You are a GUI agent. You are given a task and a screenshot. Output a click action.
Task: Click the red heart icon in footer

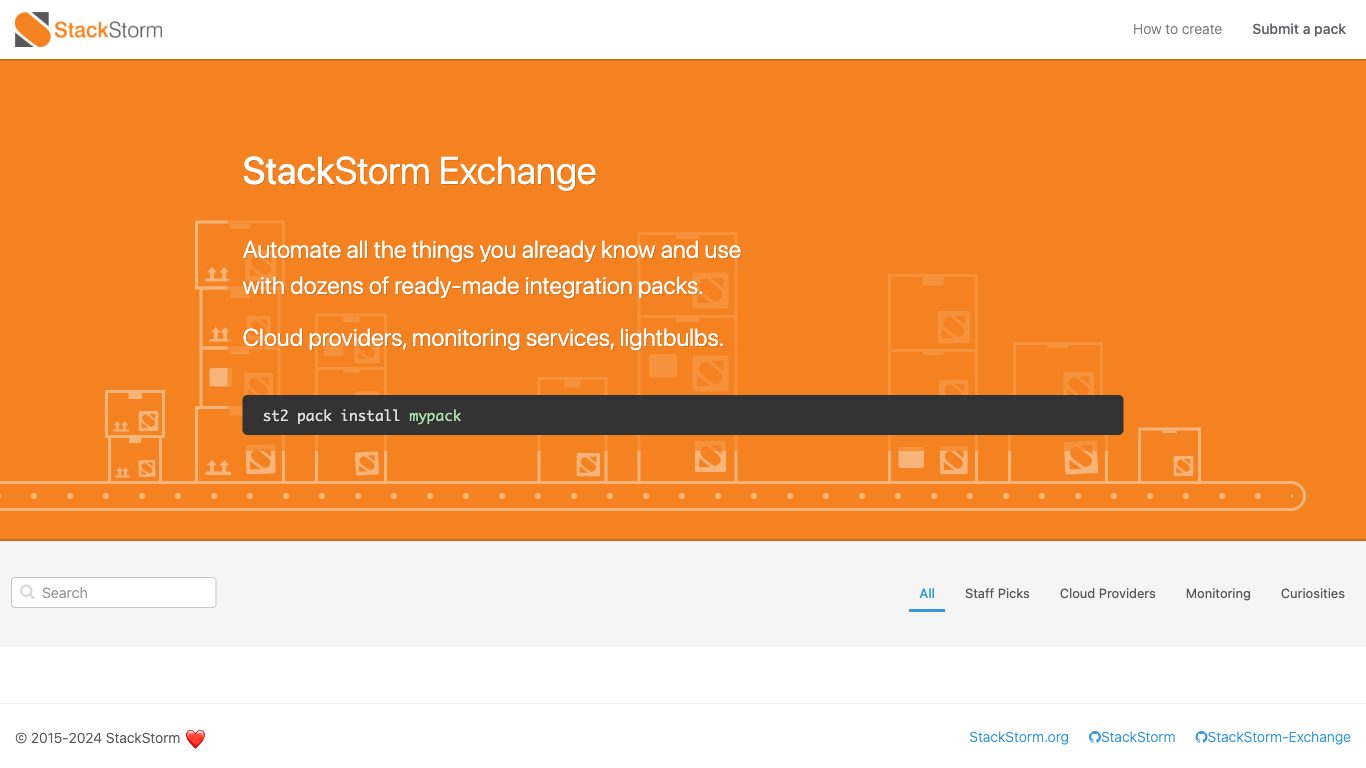195,739
